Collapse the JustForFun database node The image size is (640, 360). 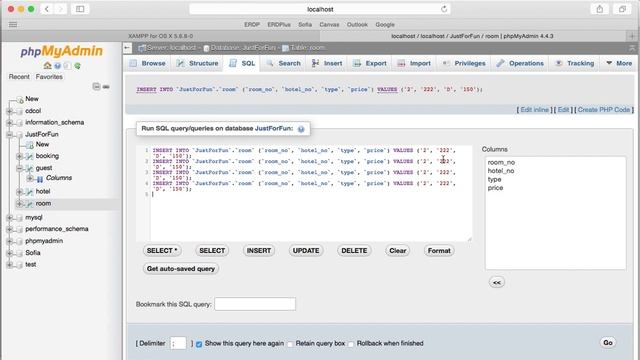(9, 134)
